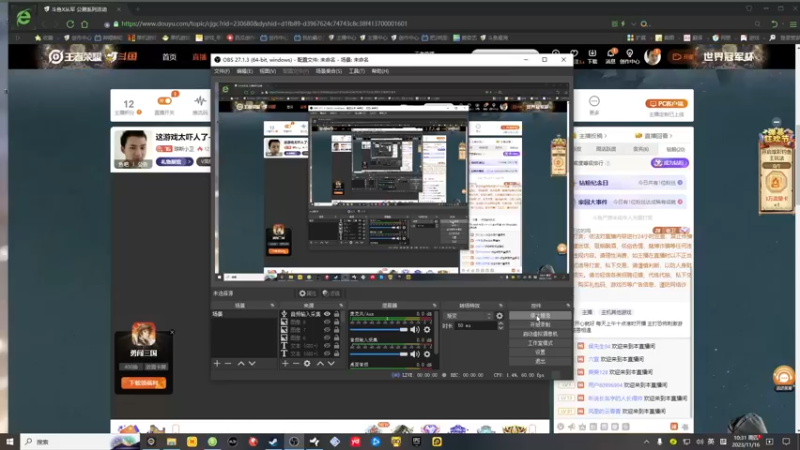800x450 pixels.
Task: Toggle lock on the audio input capture source
Action: coord(337,314)
